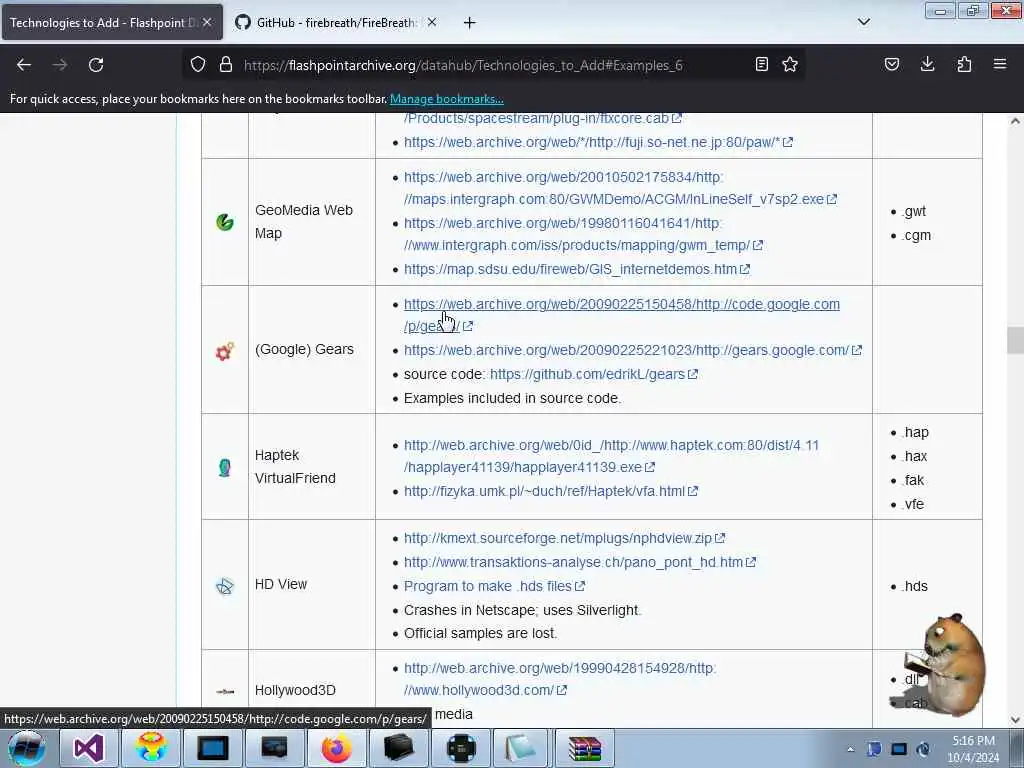Open a new tab with plus button
This screenshot has height=768, width=1024.
tap(470, 23)
